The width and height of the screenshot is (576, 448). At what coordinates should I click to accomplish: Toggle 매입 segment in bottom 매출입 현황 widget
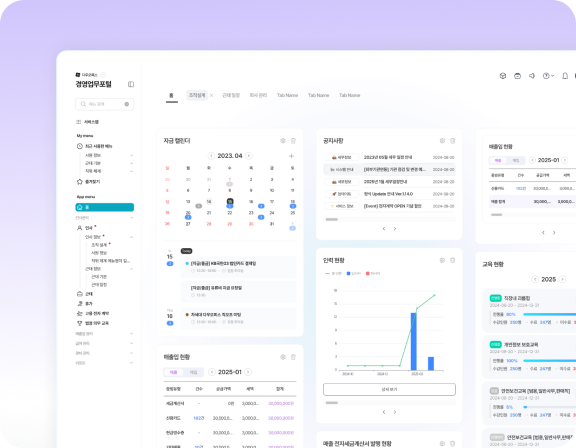click(193, 372)
